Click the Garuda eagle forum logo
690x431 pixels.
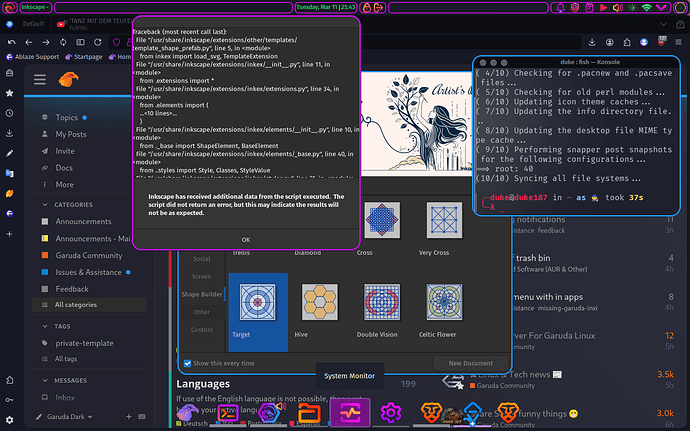[x=68, y=79]
